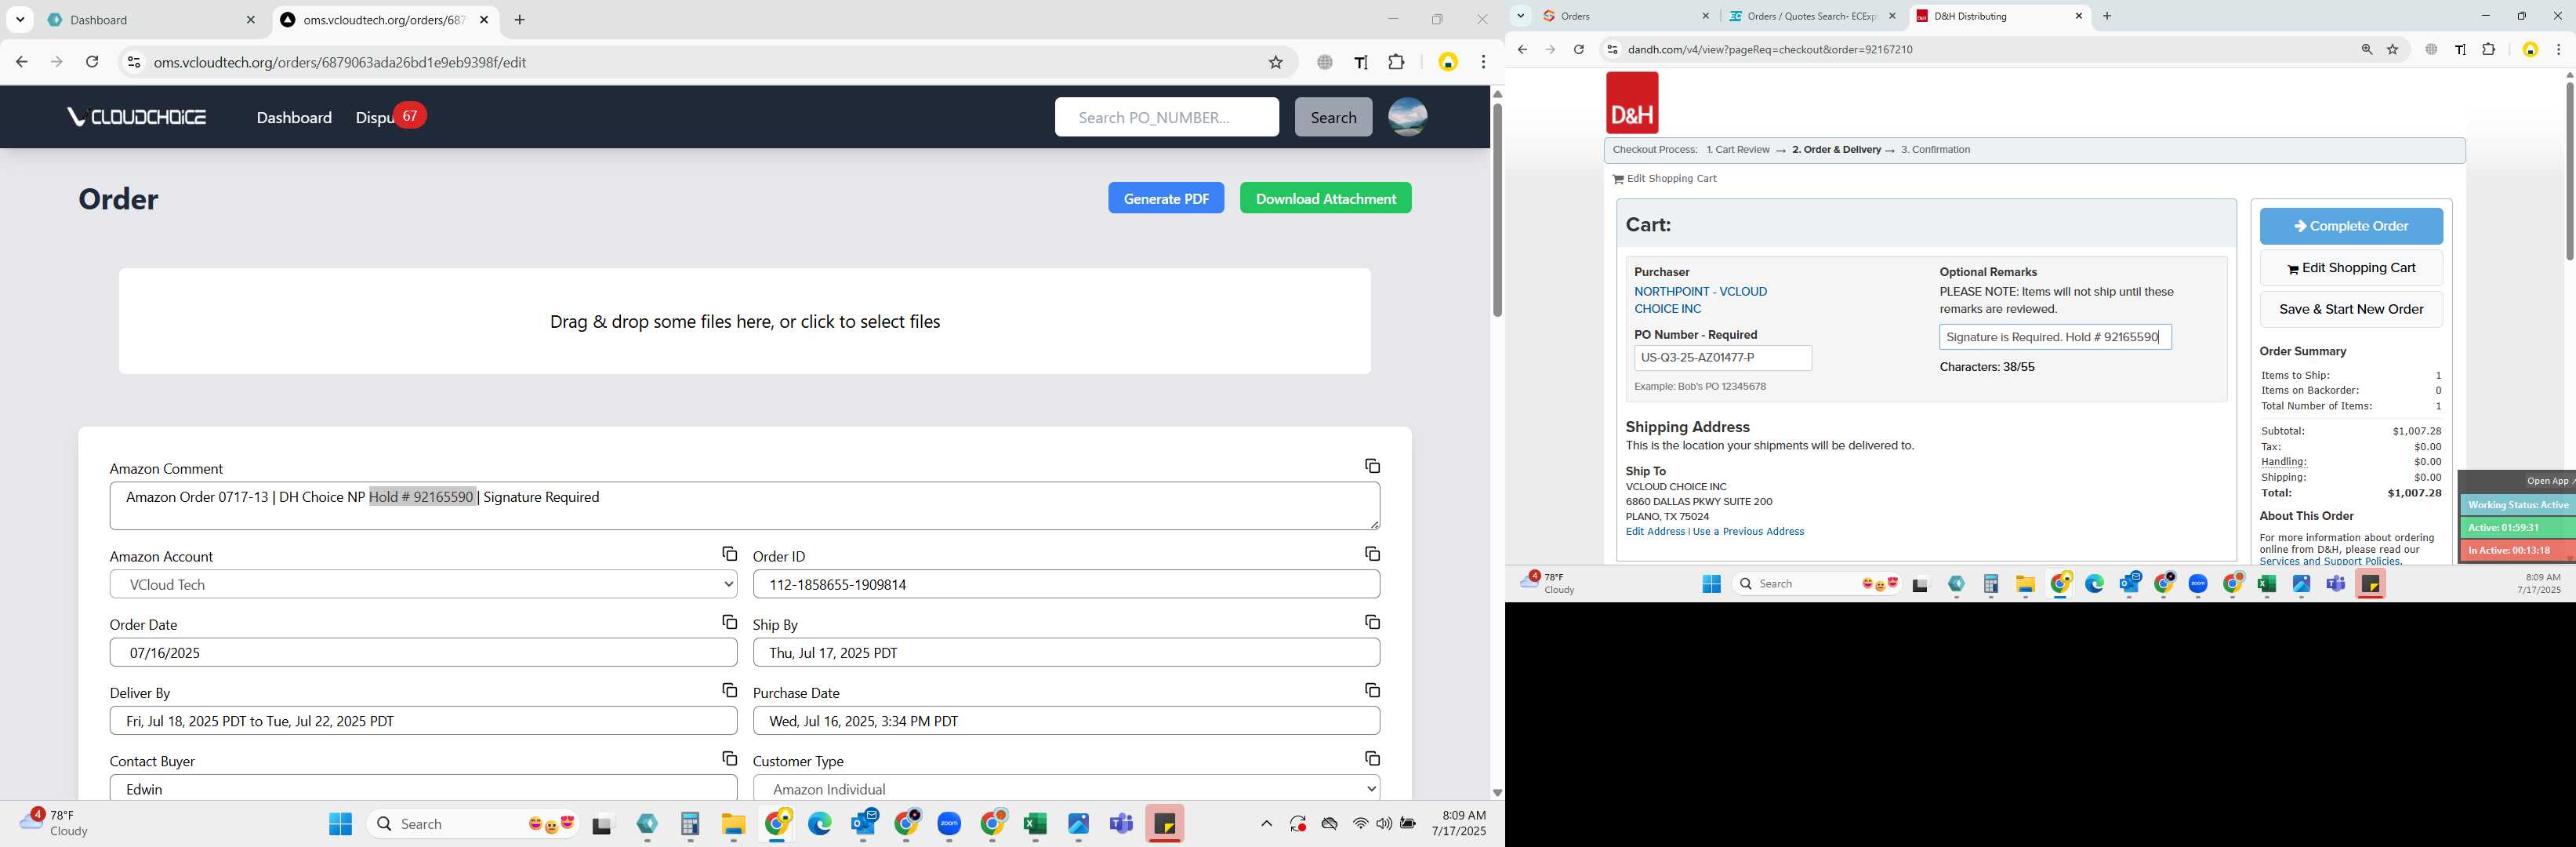Open the user avatar menu in CloudChoice
This screenshot has height=847, width=2576.
1407,117
